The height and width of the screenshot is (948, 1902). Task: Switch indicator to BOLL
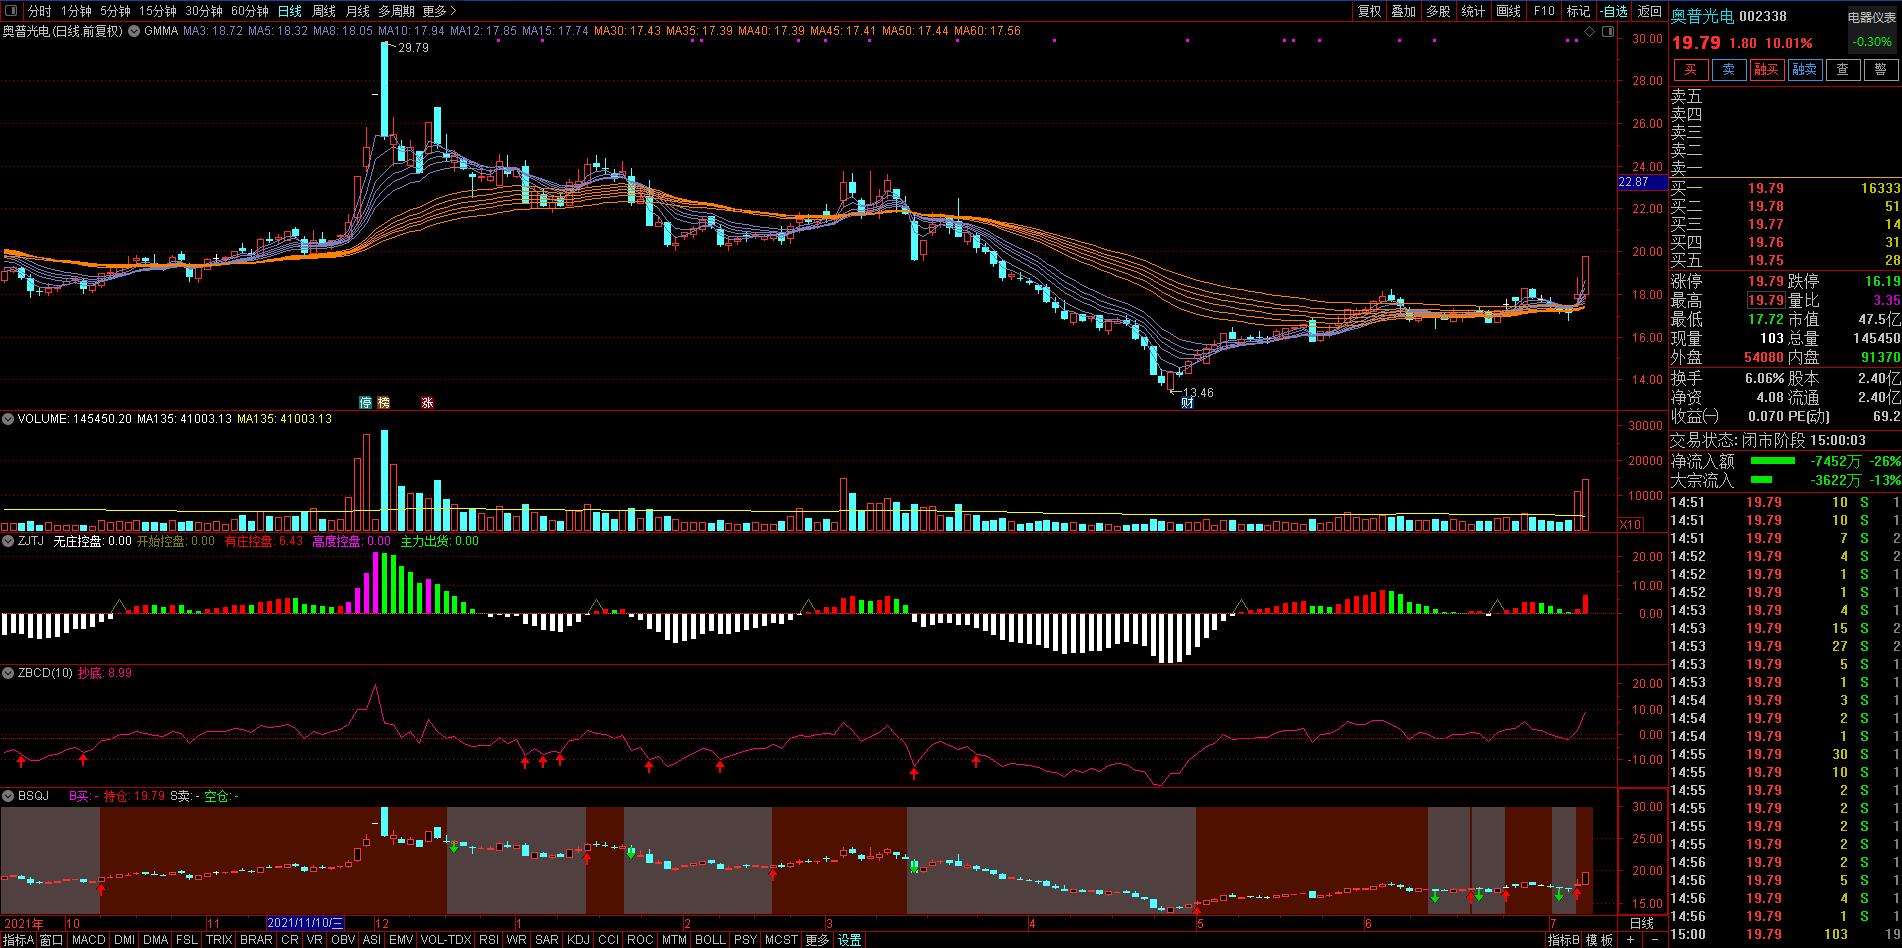[x=710, y=940]
